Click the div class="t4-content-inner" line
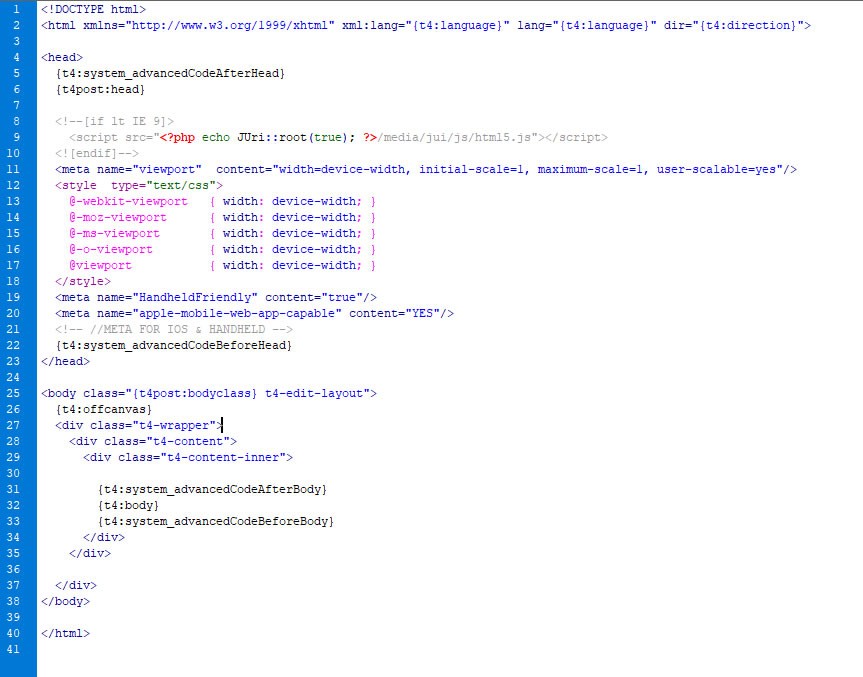This screenshot has height=677, width=863. coord(188,457)
